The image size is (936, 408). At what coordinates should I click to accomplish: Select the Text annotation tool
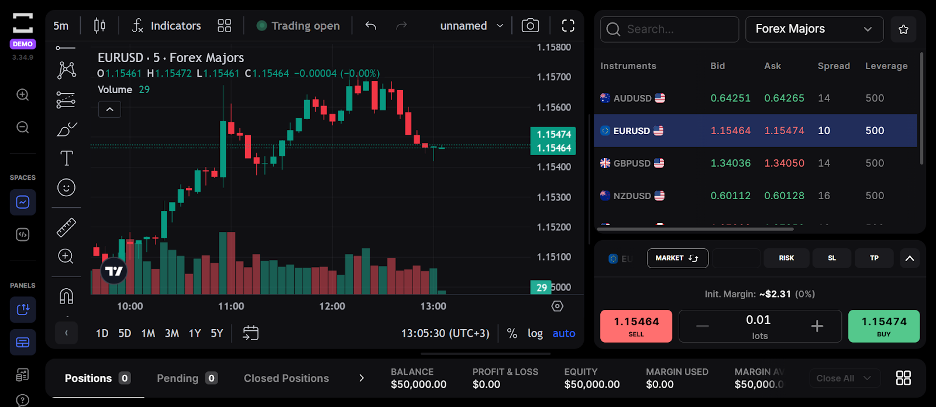tap(66, 158)
